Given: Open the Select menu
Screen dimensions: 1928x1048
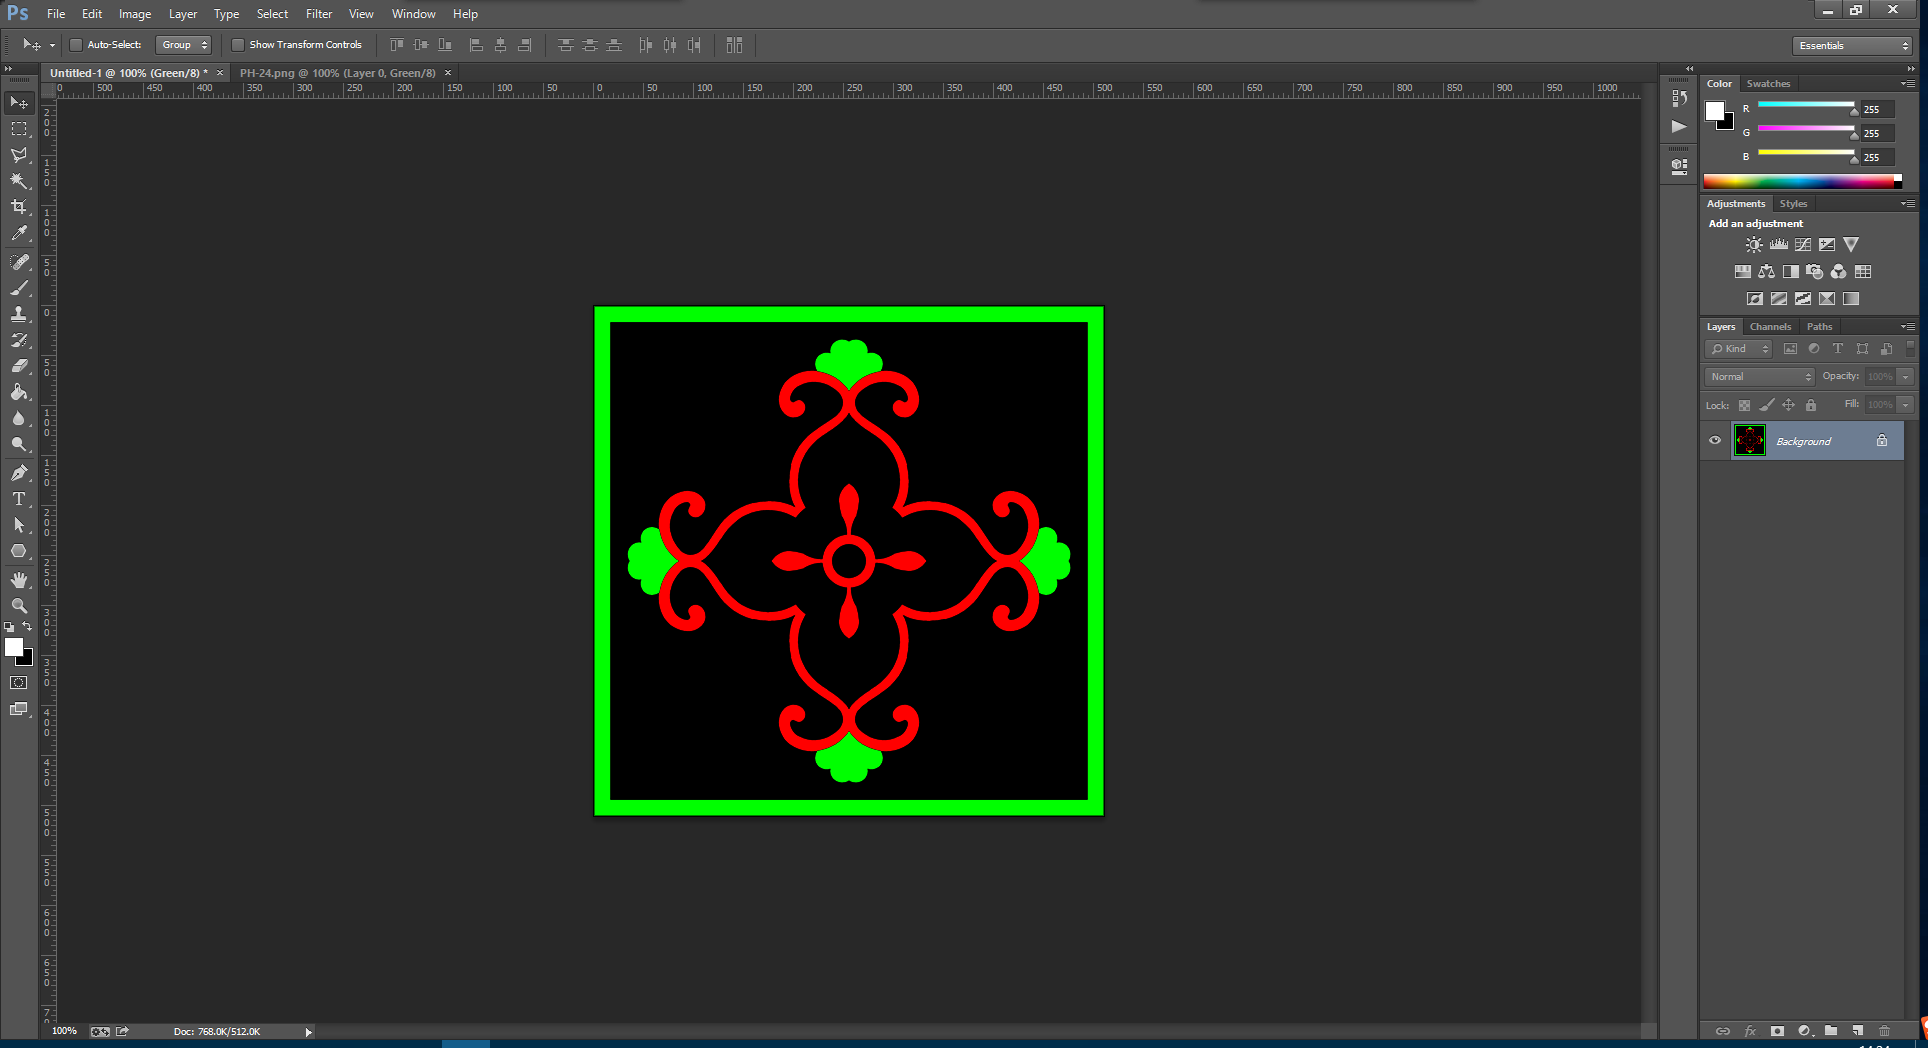Looking at the screenshot, I should point(272,14).
